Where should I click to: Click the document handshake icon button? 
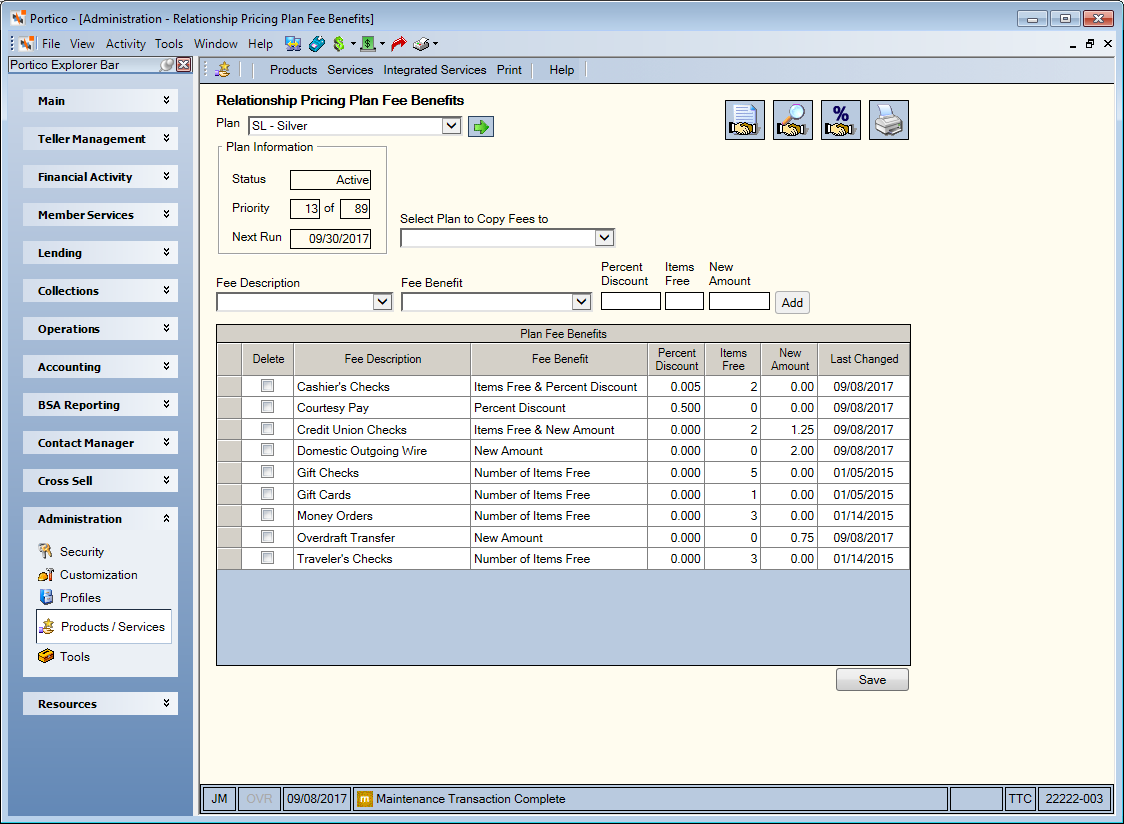pyautogui.click(x=745, y=120)
